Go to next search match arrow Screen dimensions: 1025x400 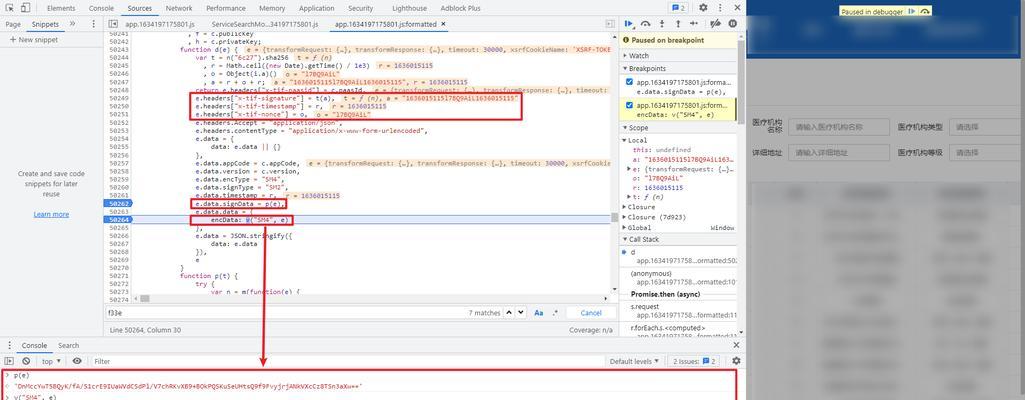click(x=521, y=312)
